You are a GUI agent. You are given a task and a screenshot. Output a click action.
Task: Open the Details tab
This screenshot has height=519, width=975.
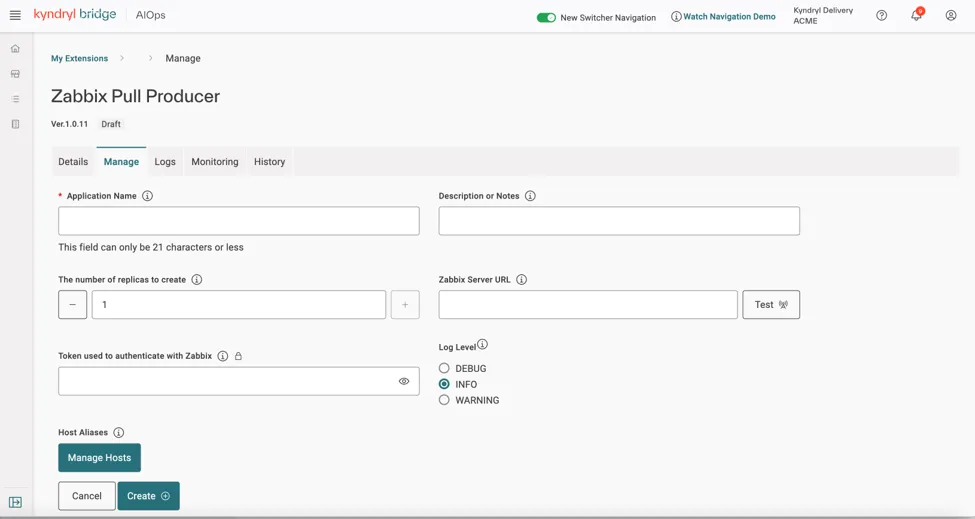73,162
